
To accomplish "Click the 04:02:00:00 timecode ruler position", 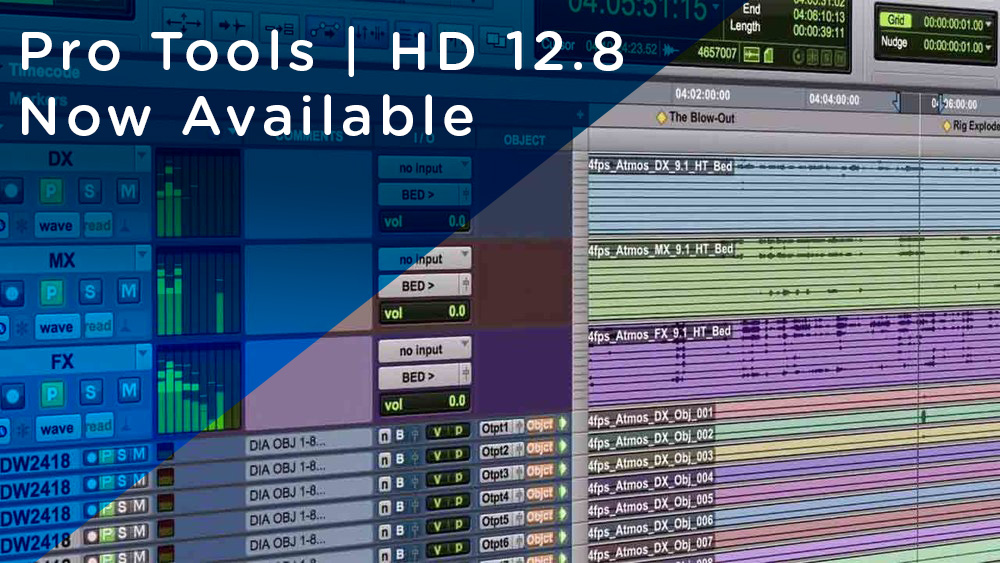I will (702, 94).
